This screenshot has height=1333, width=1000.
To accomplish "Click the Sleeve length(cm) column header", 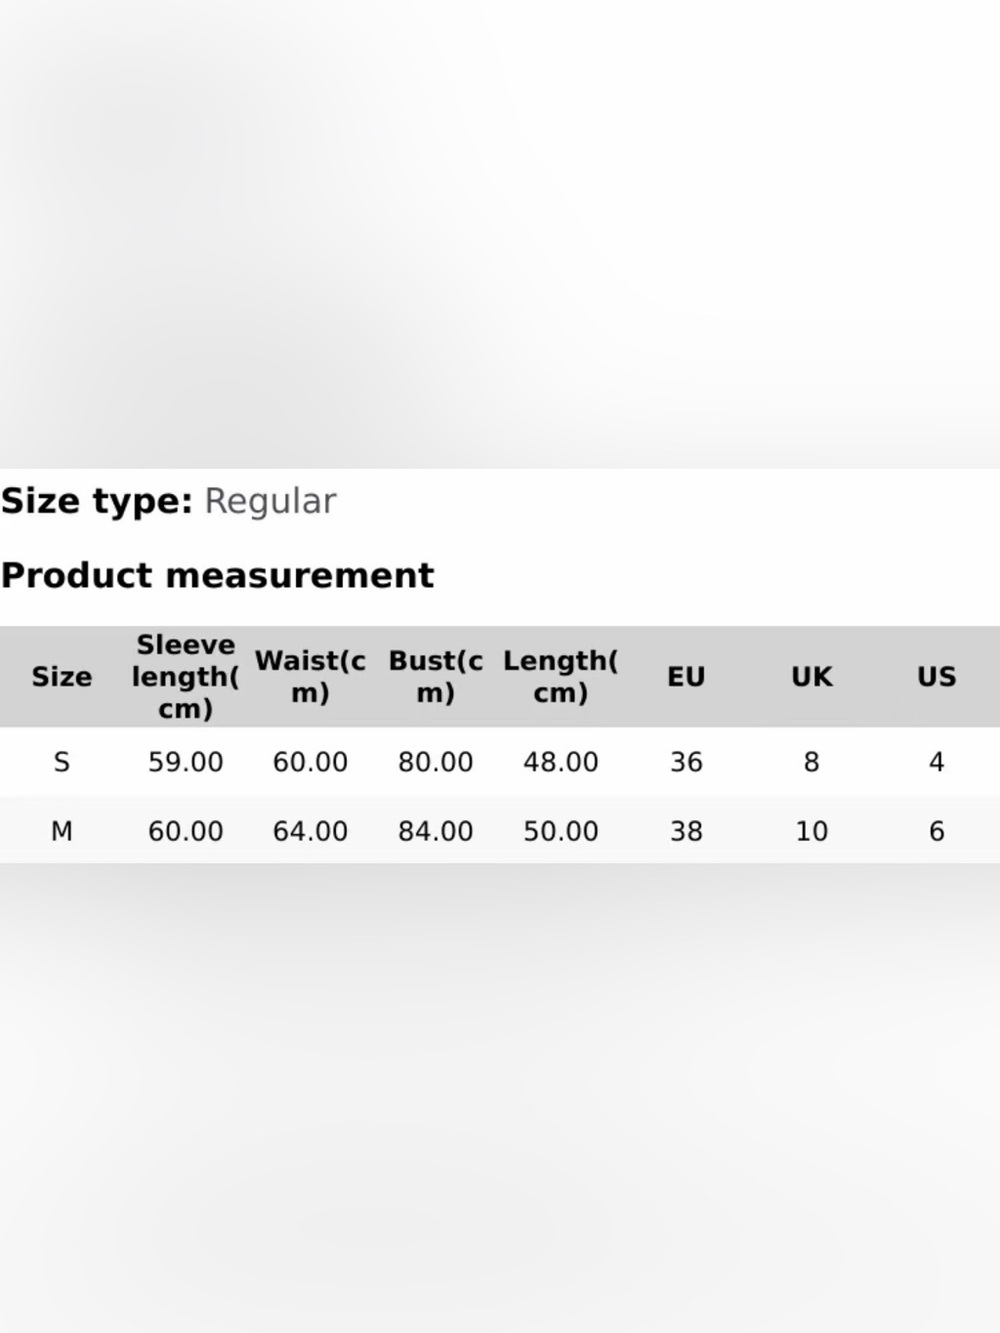I will [185, 677].
